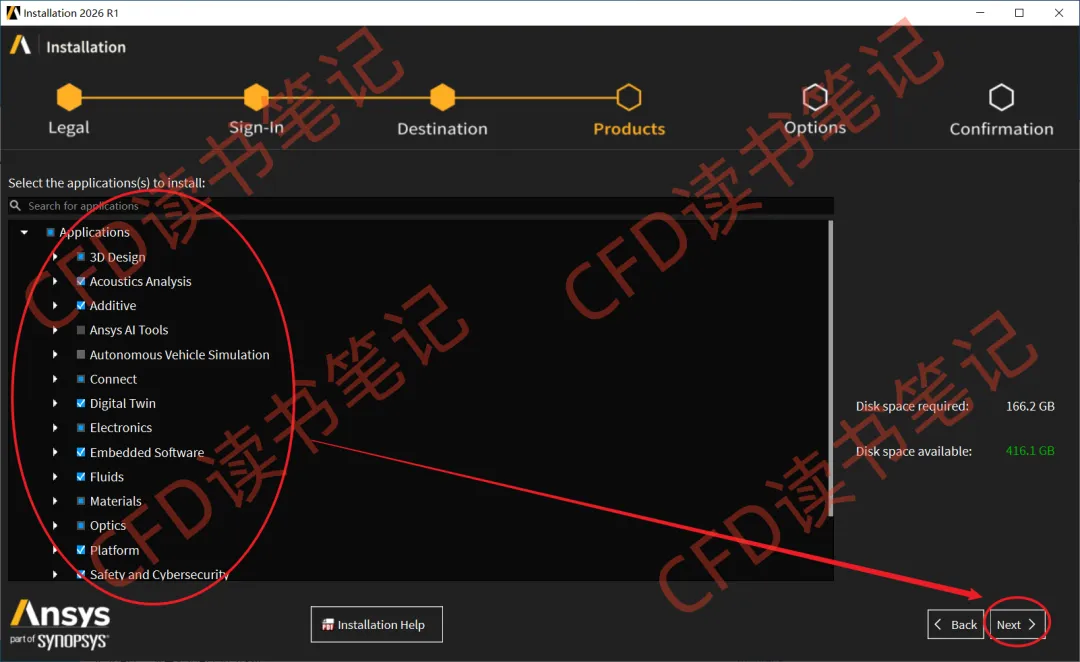Enable the Autonomous Vehicle Simulation checkbox
Image resolution: width=1080 pixels, height=662 pixels.
point(81,355)
